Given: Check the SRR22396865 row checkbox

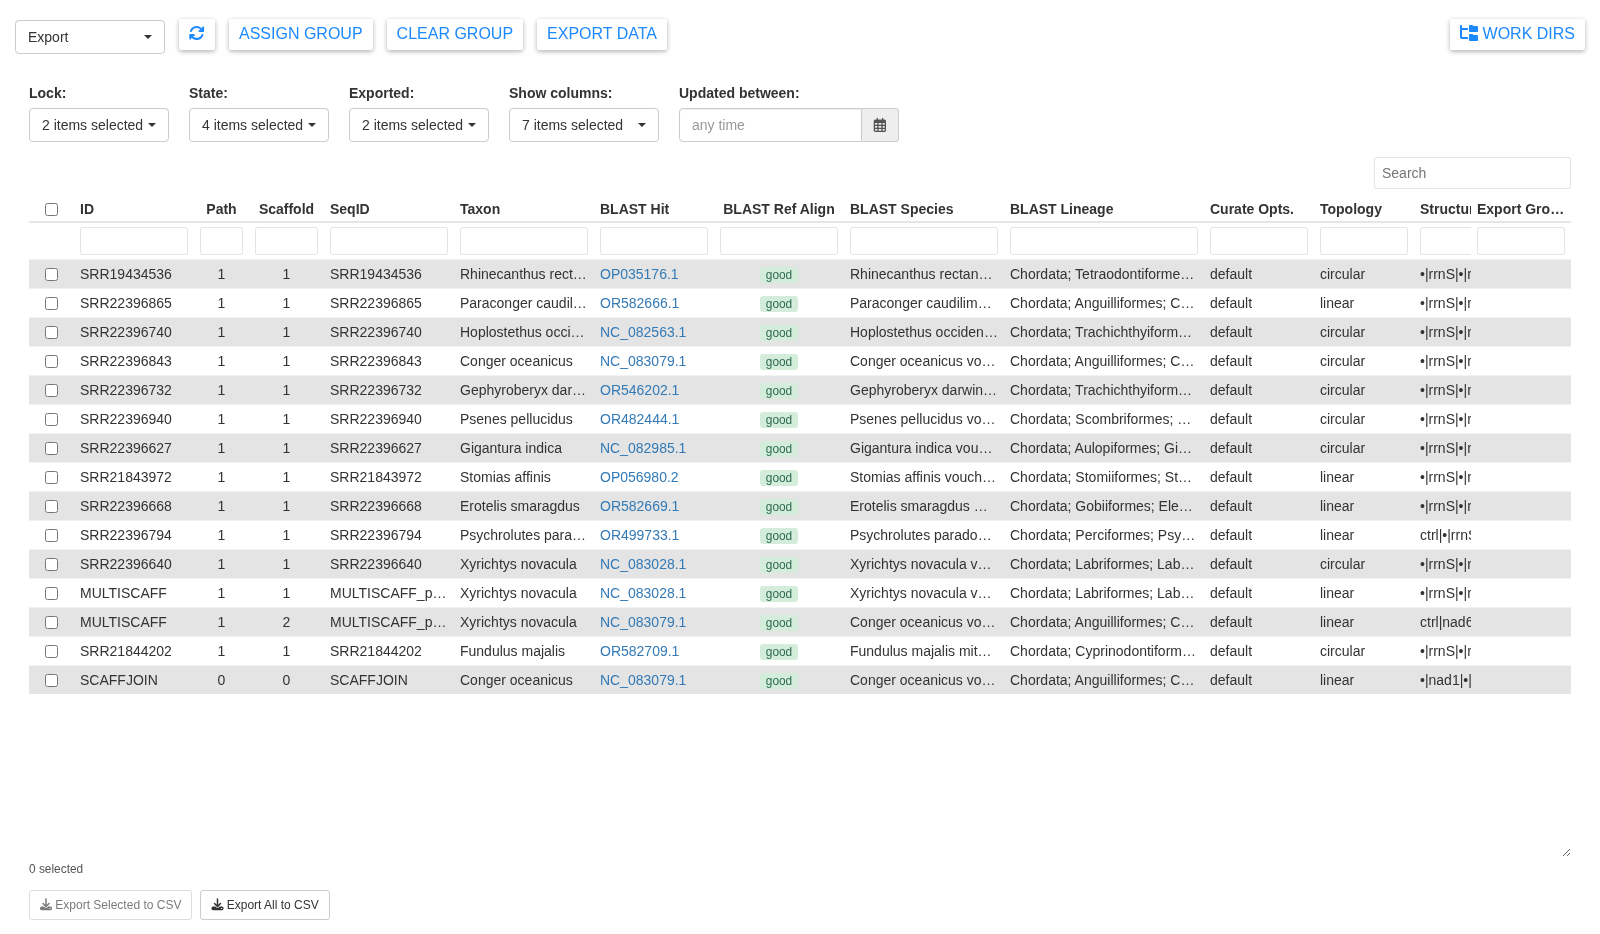Looking at the screenshot, I should click(52, 303).
